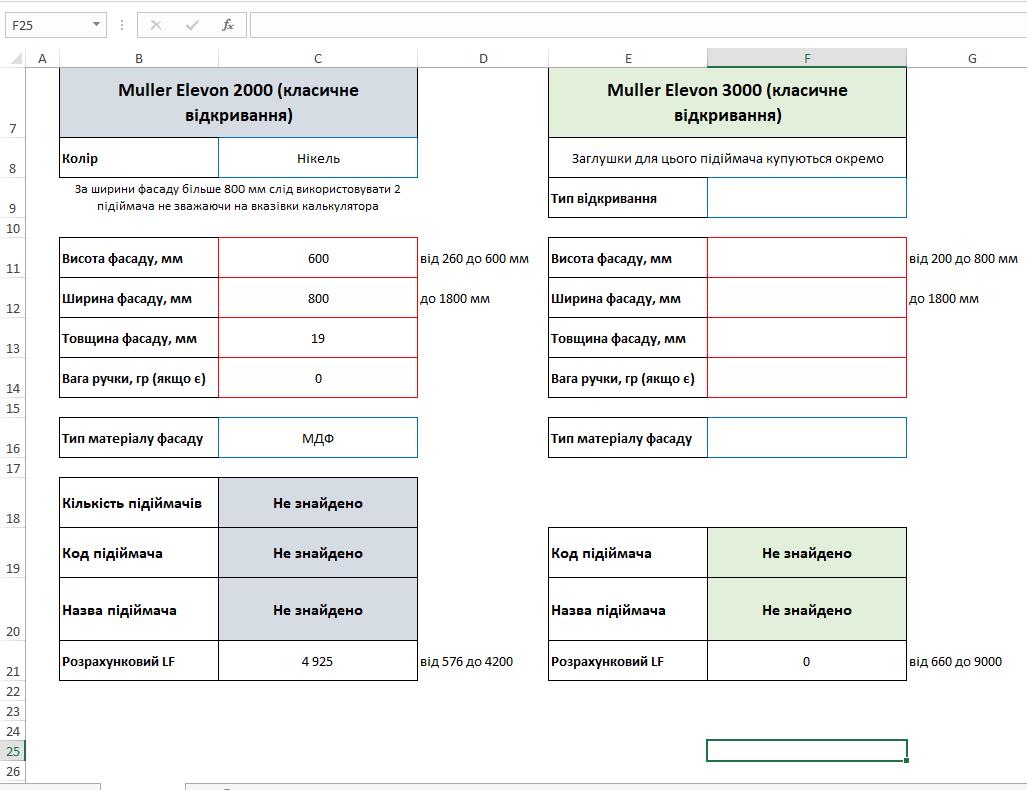The height and width of the screenshot is (790, 1027).
Task: Select the empty Тип відкривання cell
Action: (x=807, y=198)
